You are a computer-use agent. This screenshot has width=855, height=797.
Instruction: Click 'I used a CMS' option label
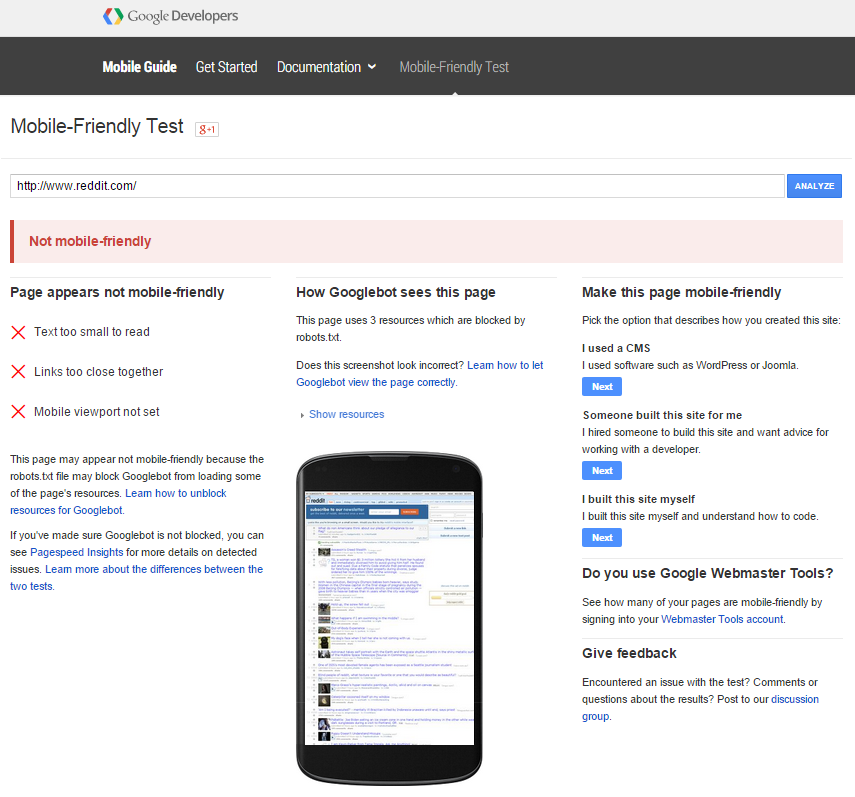tap(616, 348)
